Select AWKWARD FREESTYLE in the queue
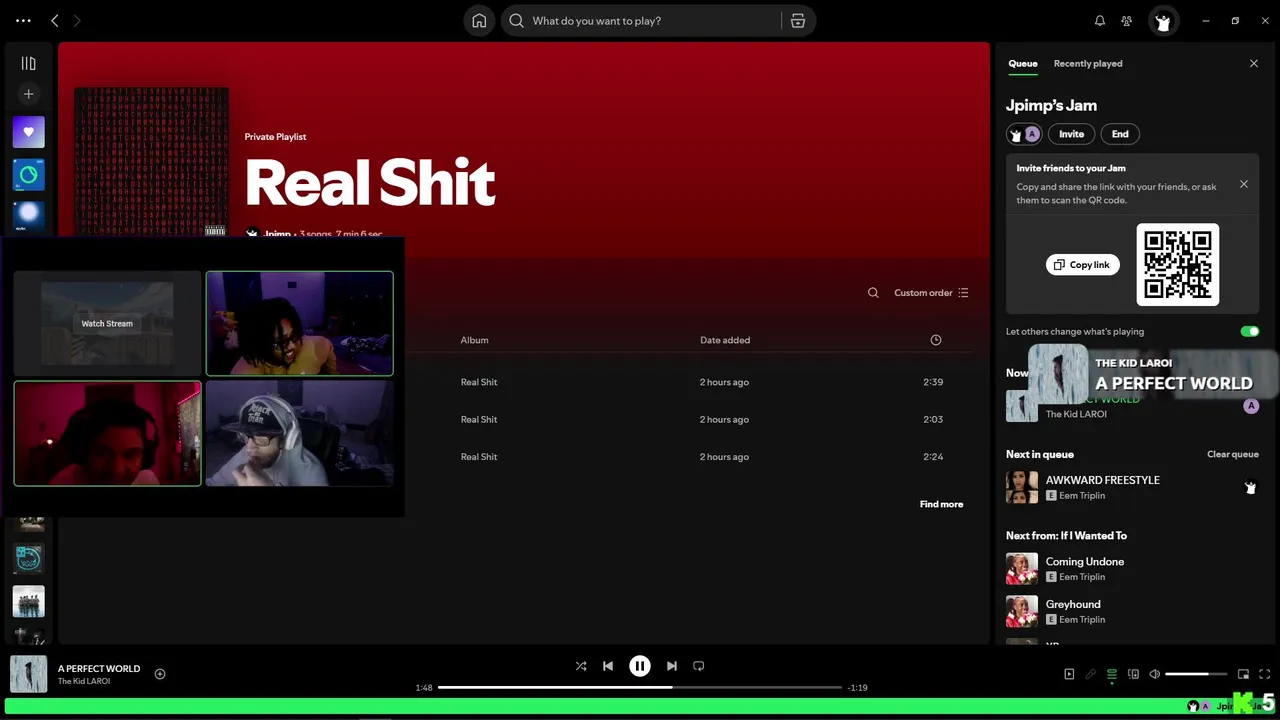Screen dimensions: 1280x720 [1132, 487]
